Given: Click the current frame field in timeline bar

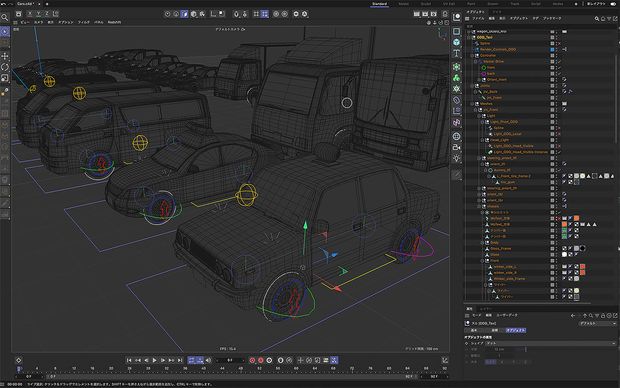Looking at the screenshot, I should (x=230, y=360).
